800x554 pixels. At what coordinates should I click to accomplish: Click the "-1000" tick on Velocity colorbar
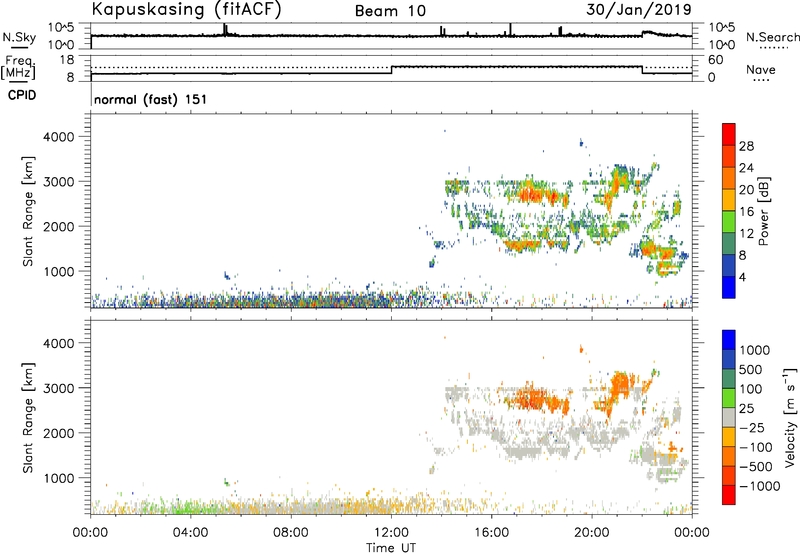tap(760, 486)
